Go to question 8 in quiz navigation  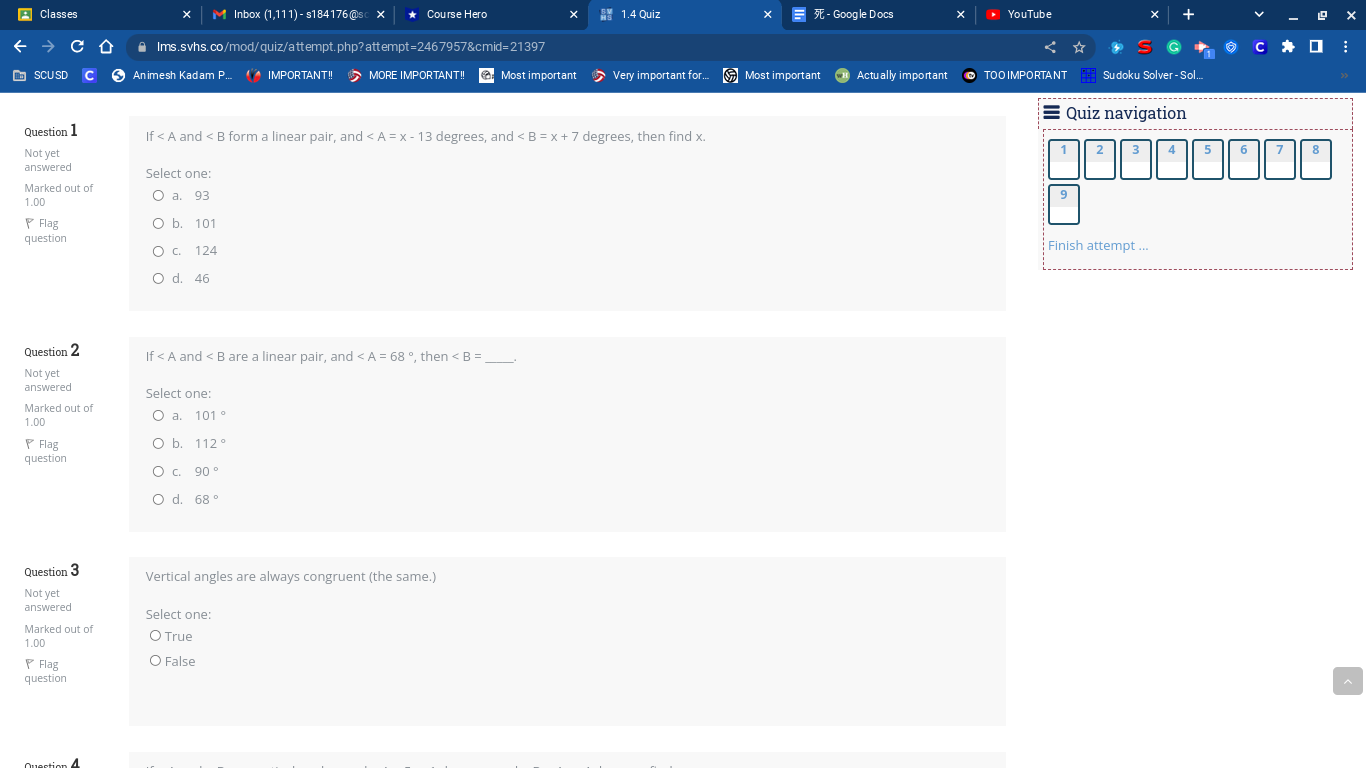[x=1316, y=160]
